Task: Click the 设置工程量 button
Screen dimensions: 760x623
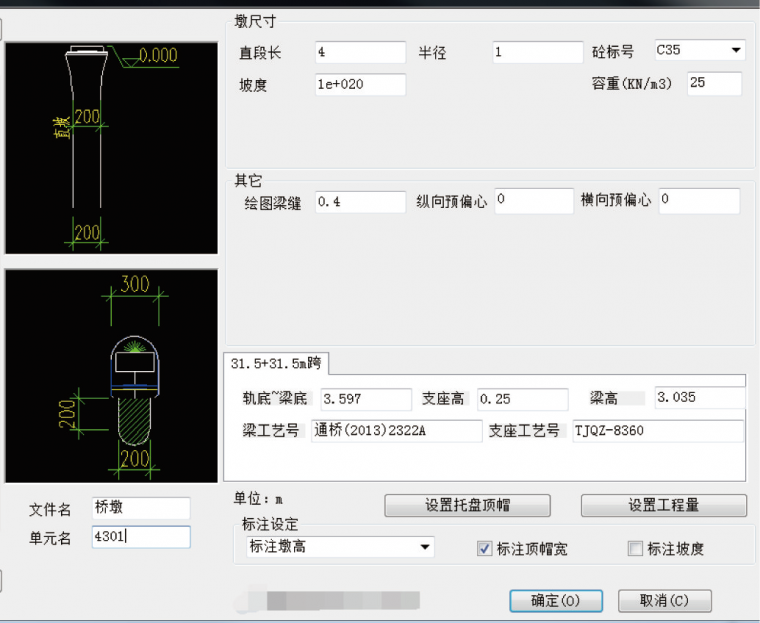Action: tap(663, 505)
